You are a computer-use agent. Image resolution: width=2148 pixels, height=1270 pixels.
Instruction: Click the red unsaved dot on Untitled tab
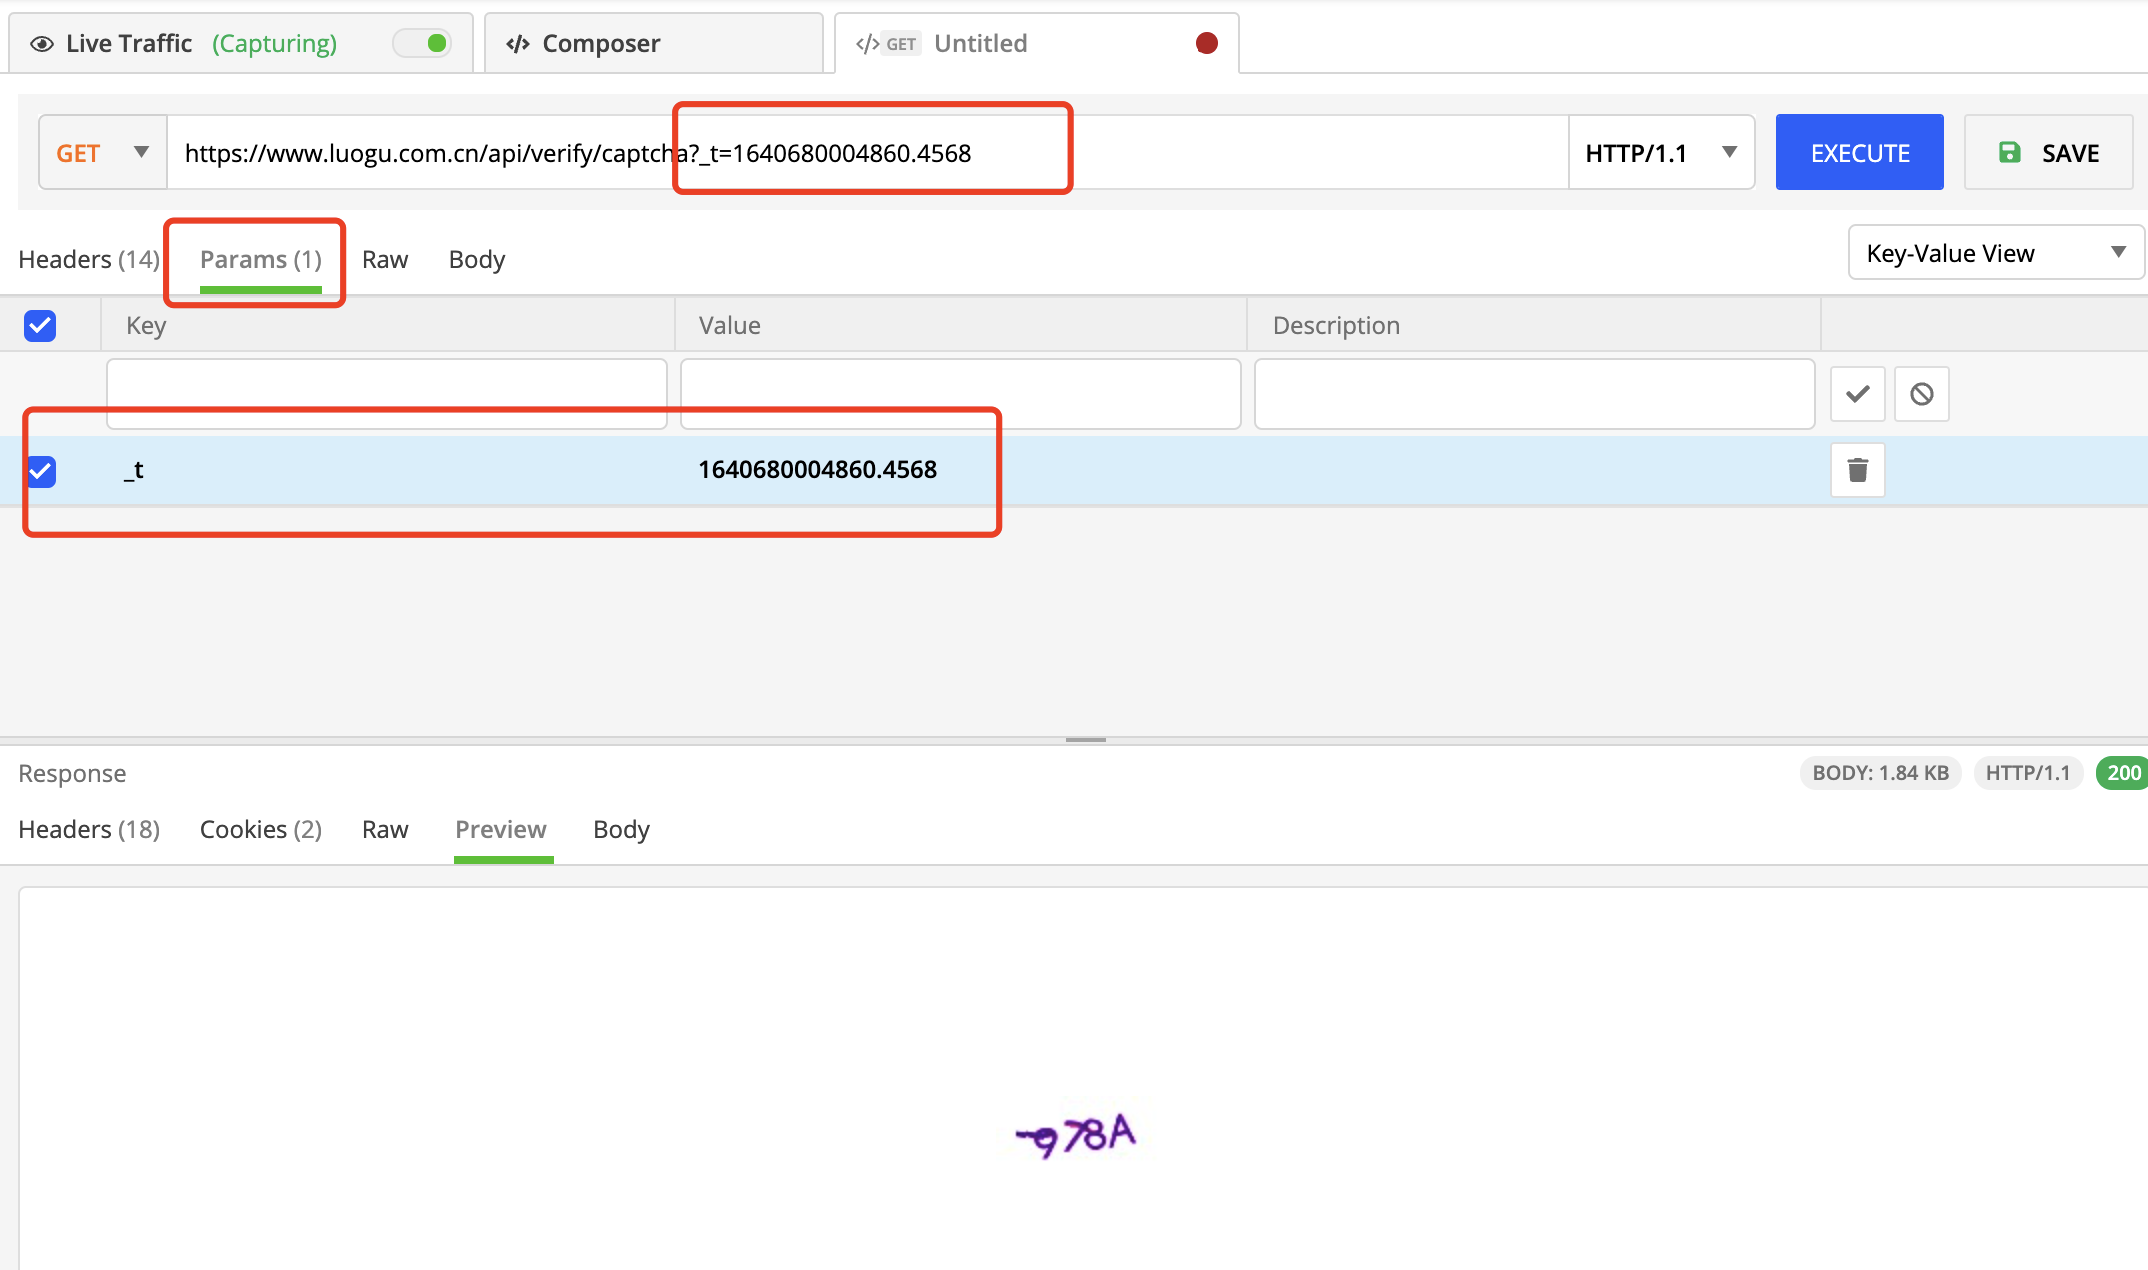tap(1206, 43)
